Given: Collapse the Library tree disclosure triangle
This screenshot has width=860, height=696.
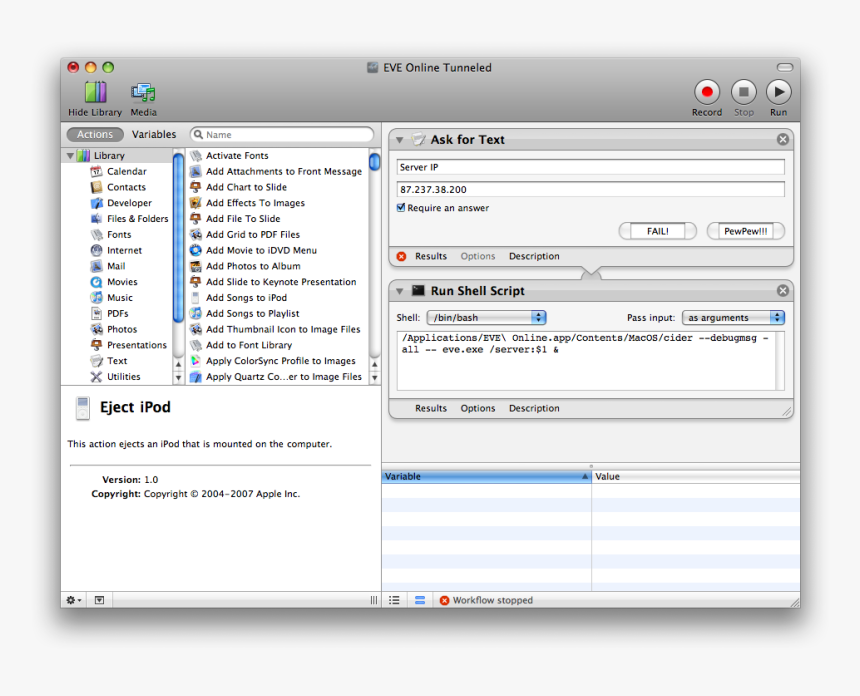Looking at the screenshot, I should click(x=70, y=156).
